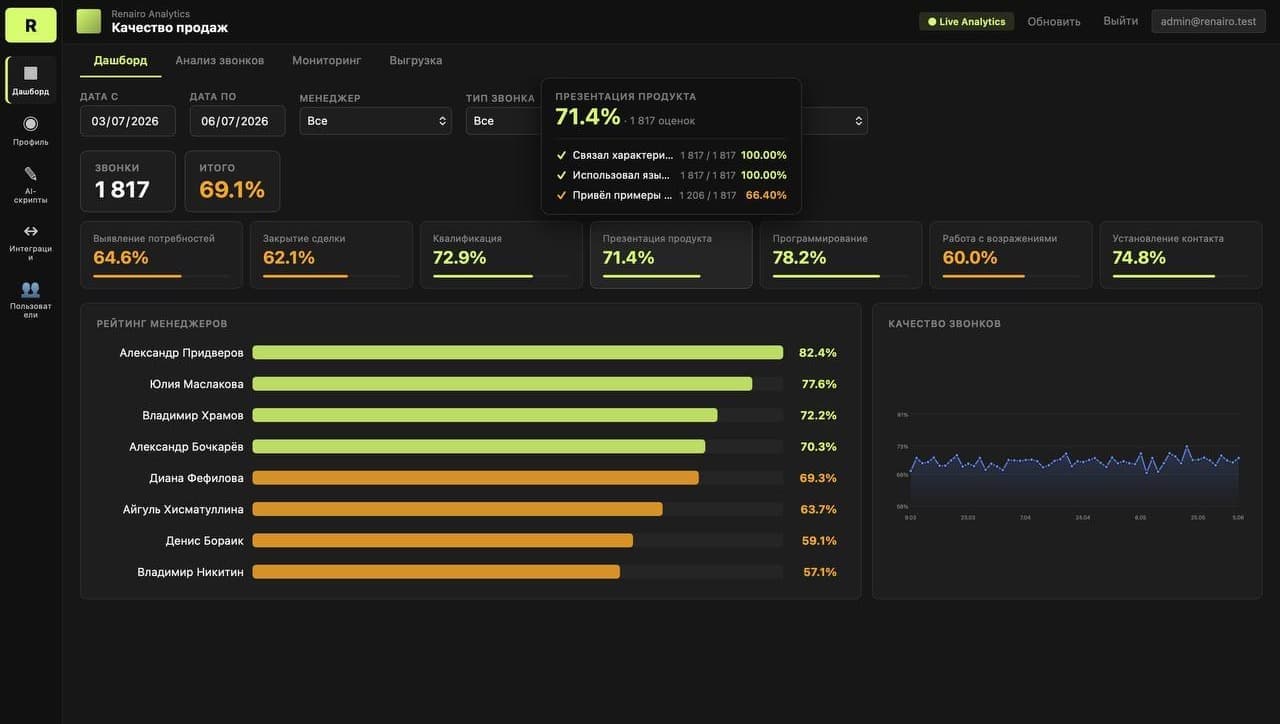Click Айгуль Хисматуллина in manager rating
Image resolution: width=1280 pixels, height=724 pixels.
click(x=183, y=509)
